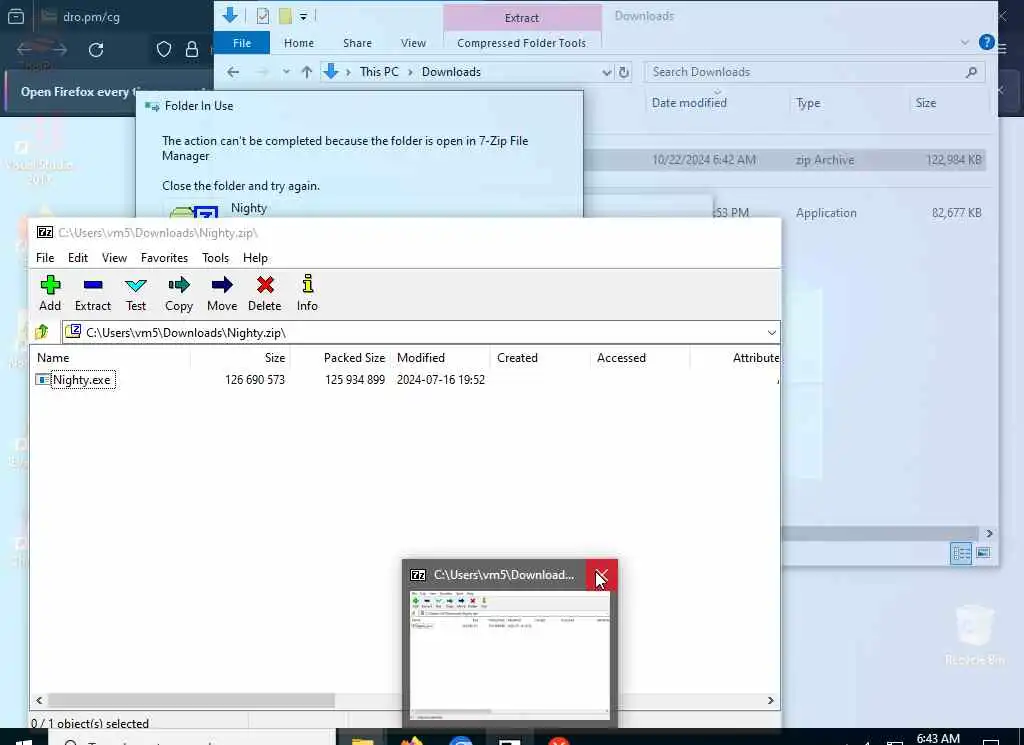This screenshot has width=1024, height=745.
Task: Go up one level in Explorer
Action: tap(306, 72)
